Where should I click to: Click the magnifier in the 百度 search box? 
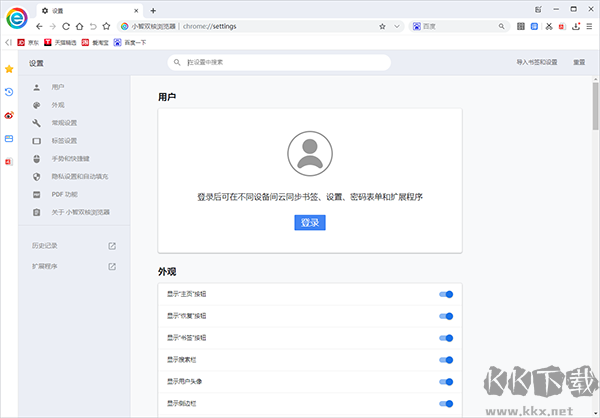tap(501, 26)
